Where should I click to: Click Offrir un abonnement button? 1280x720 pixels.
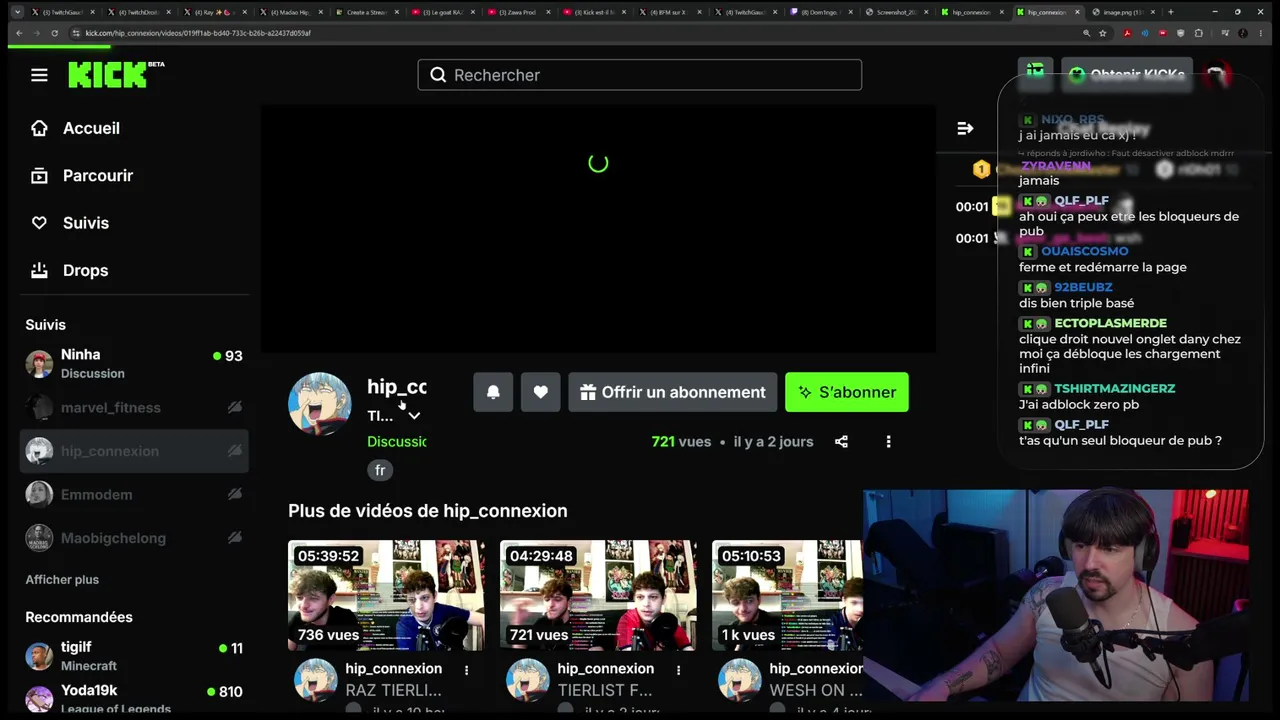[x=672, y=392]
